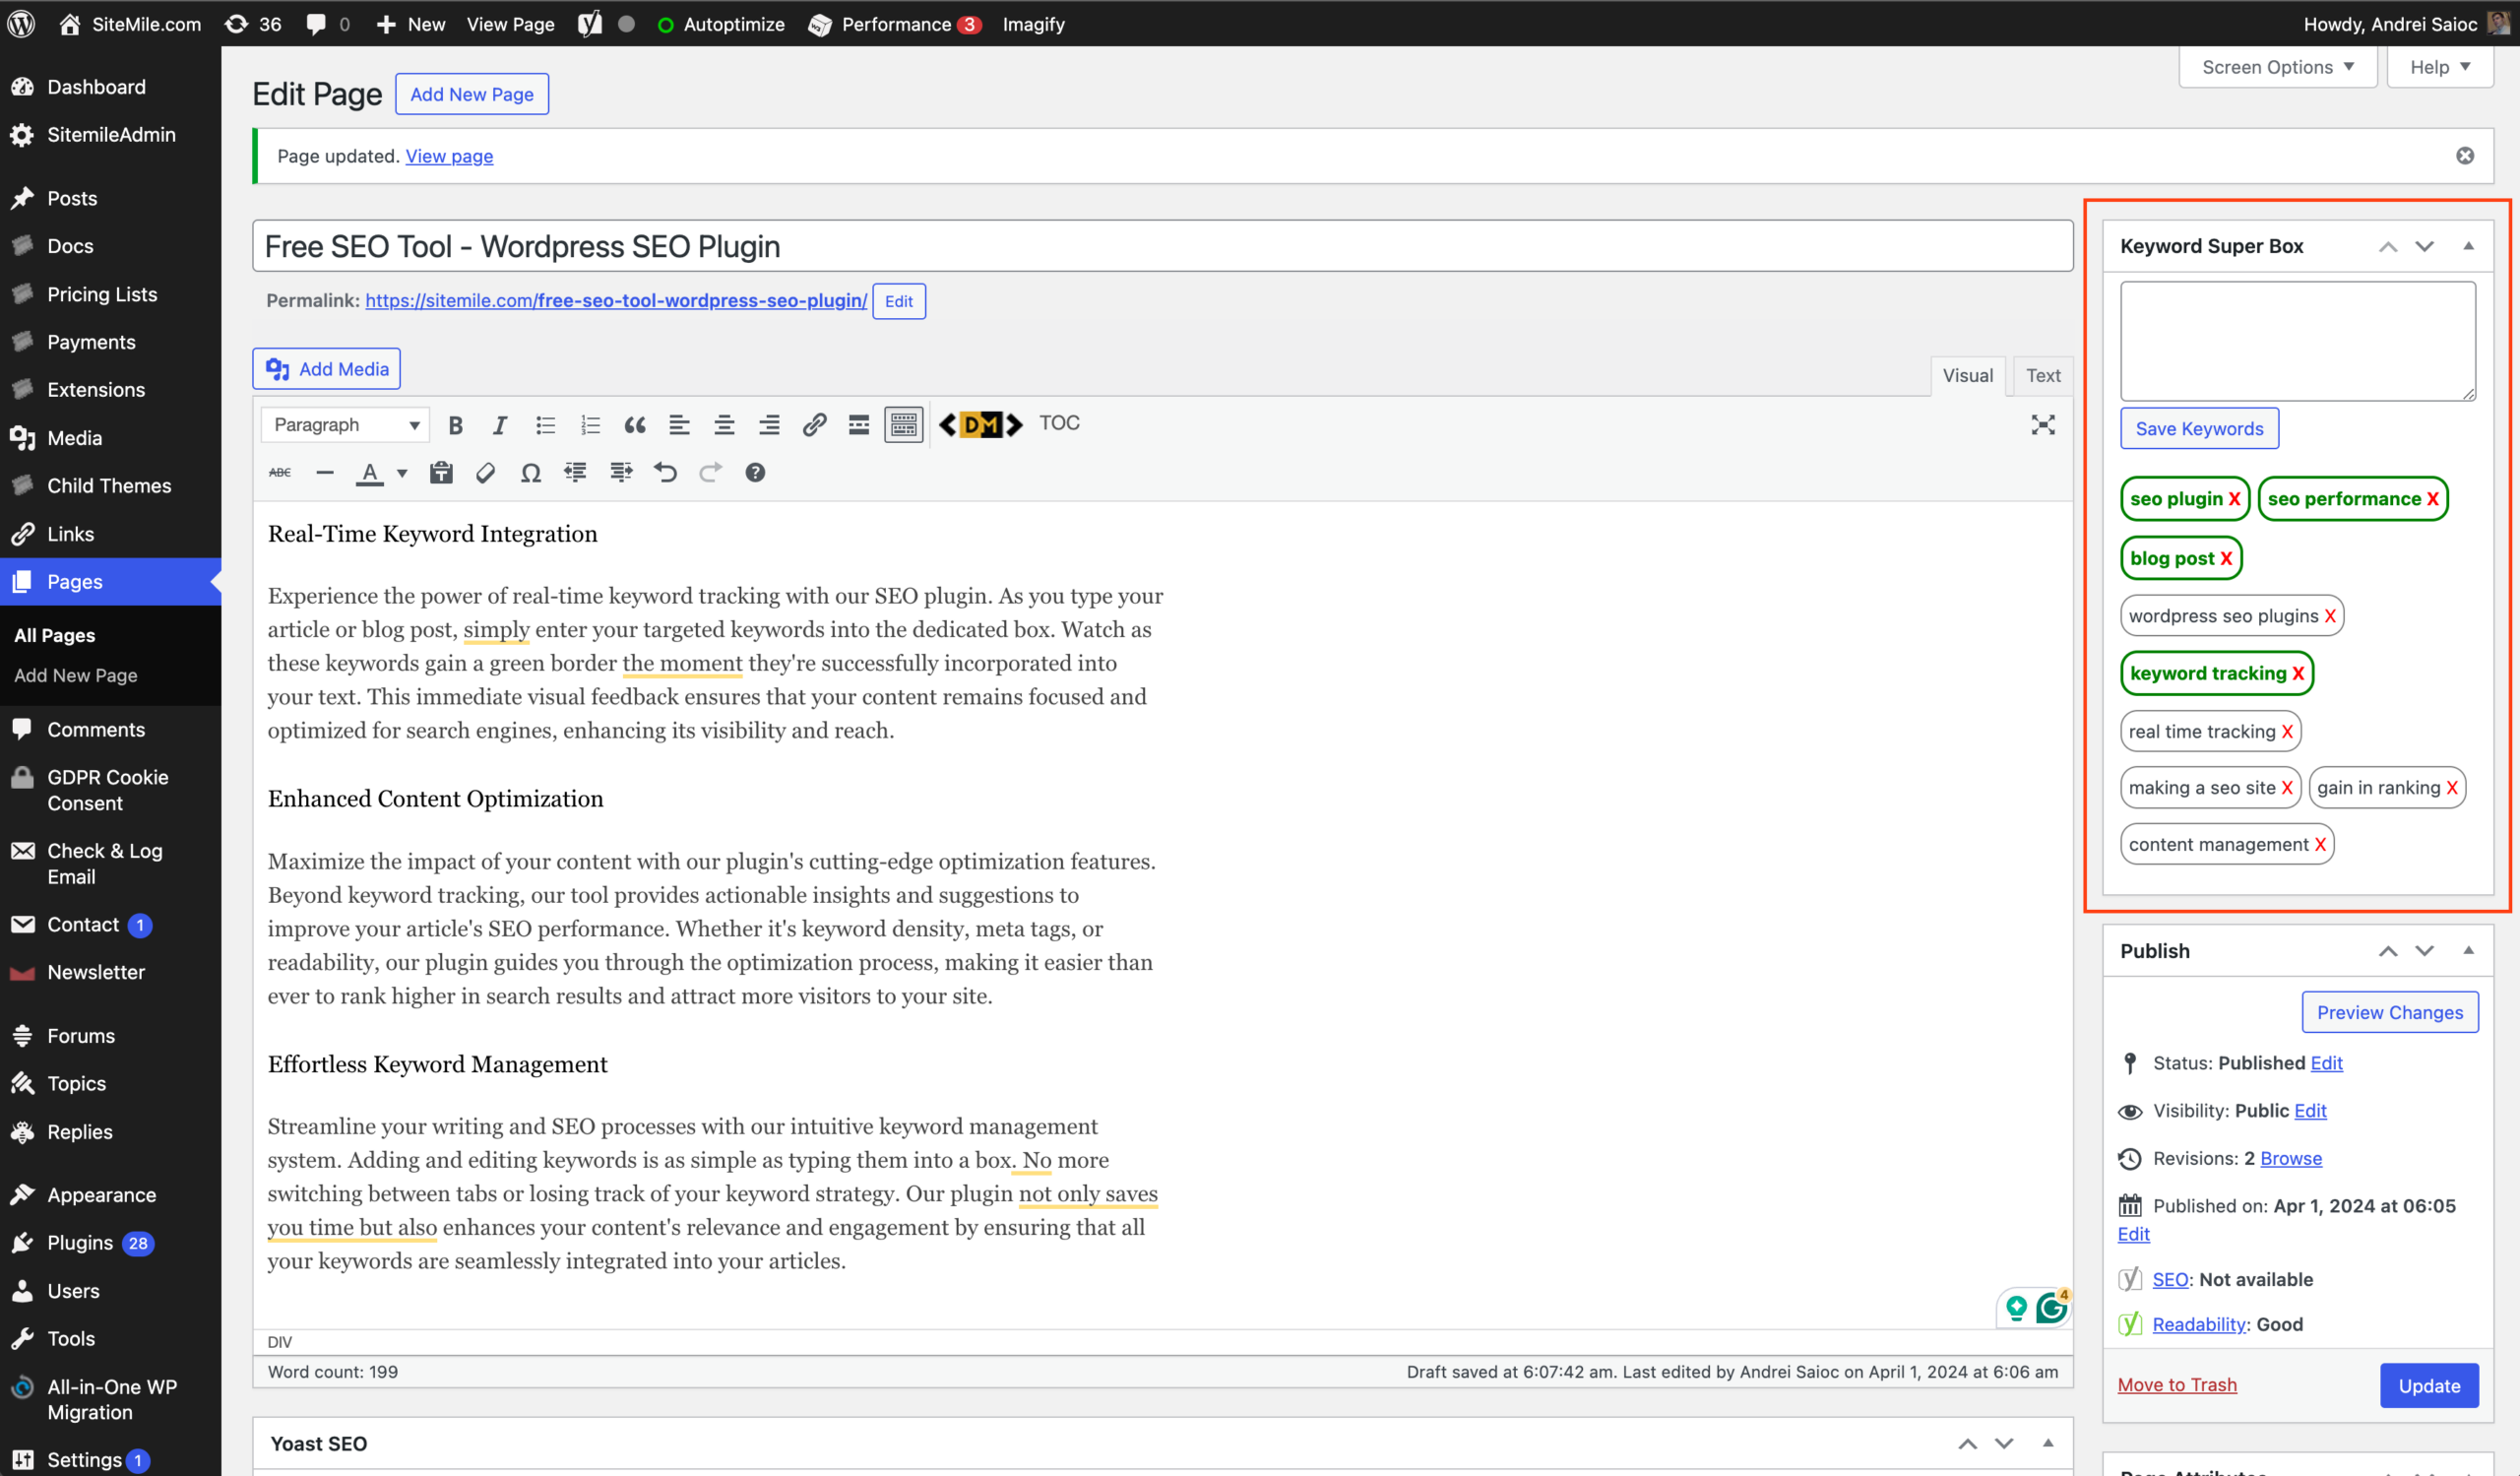Insert Read More tag

tap(859, 425)
